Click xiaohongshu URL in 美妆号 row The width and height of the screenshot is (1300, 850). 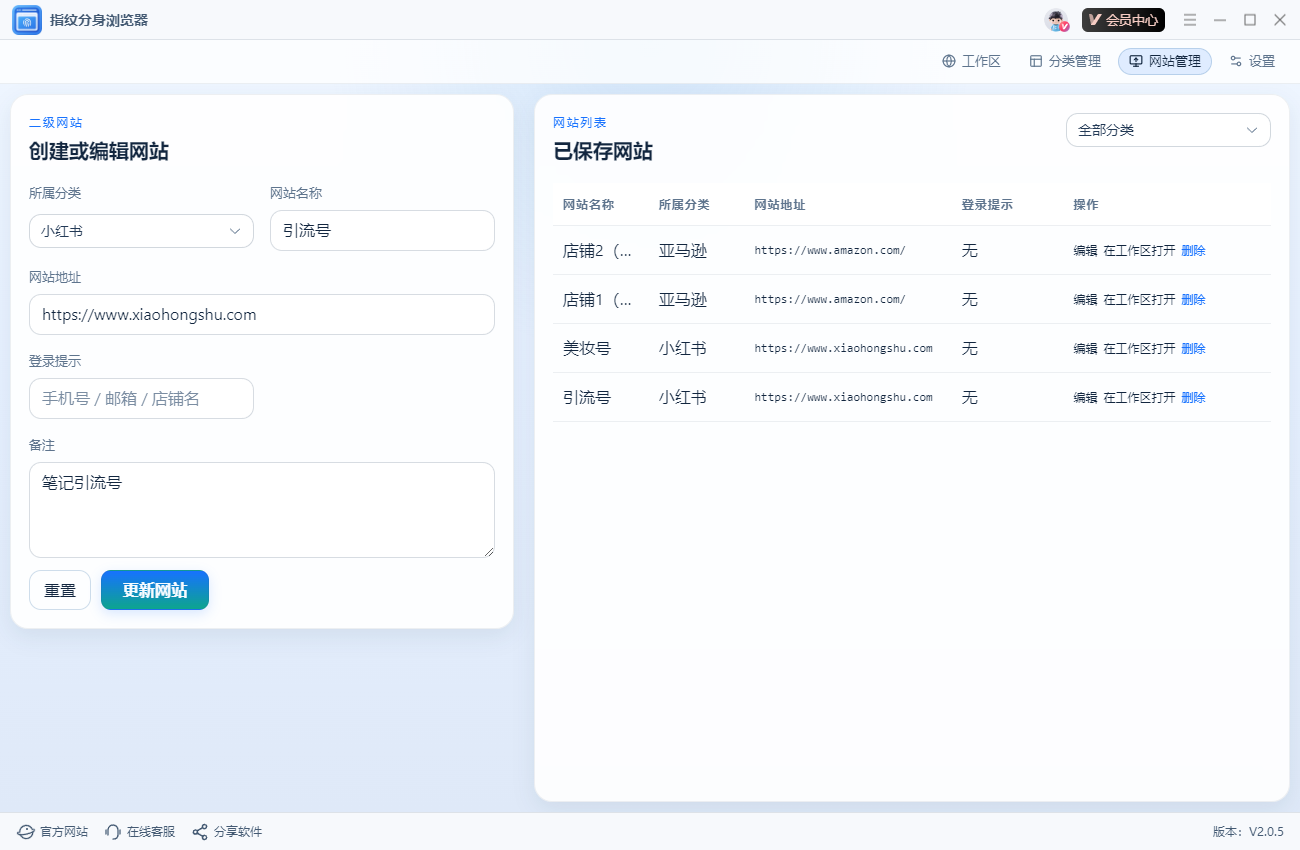(x=843, y=349)
